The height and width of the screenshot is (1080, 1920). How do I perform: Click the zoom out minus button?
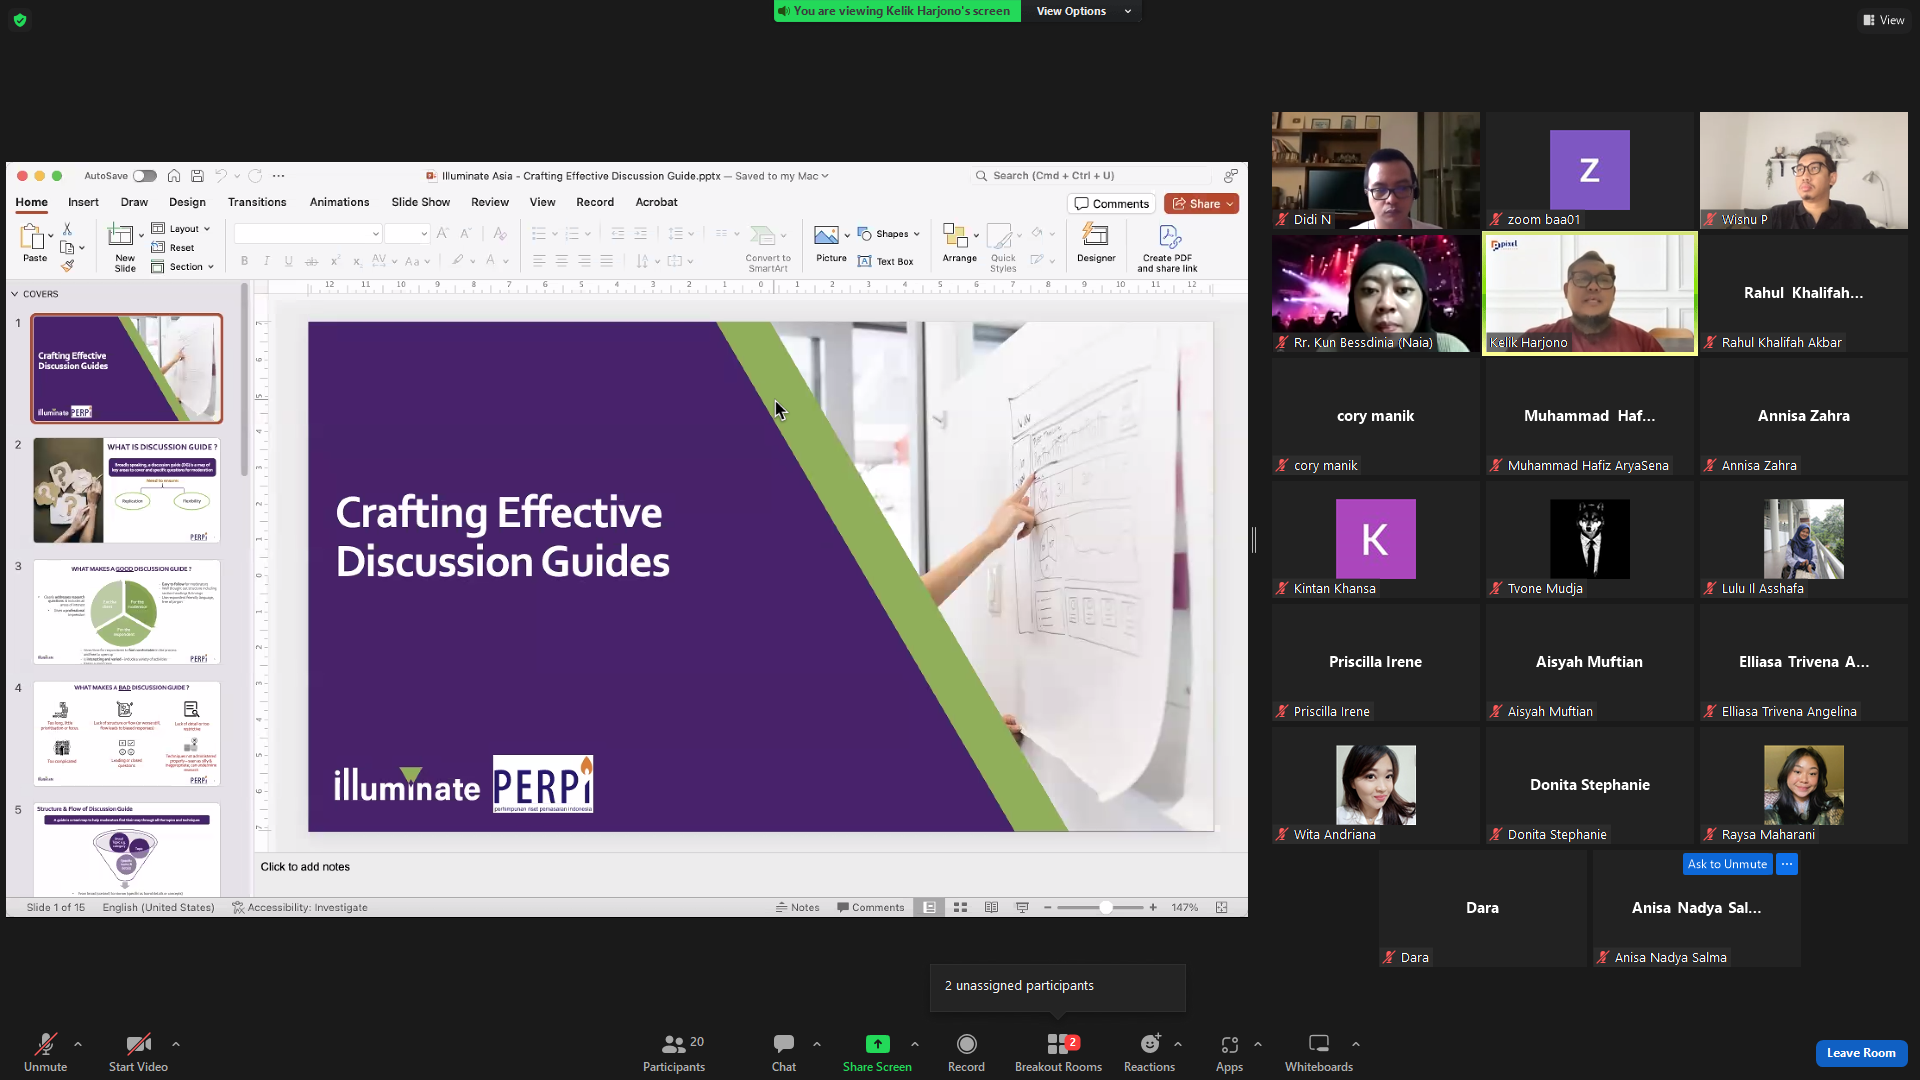click(x=1047, y=908)
